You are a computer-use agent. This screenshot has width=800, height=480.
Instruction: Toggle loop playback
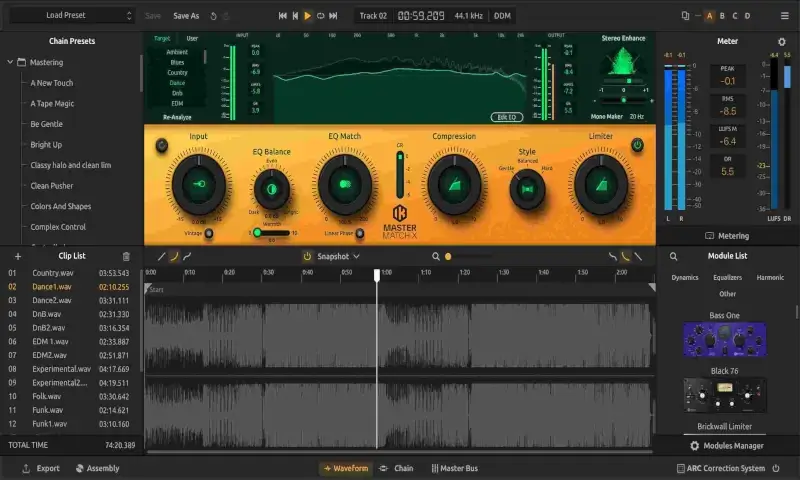(320, 16)
